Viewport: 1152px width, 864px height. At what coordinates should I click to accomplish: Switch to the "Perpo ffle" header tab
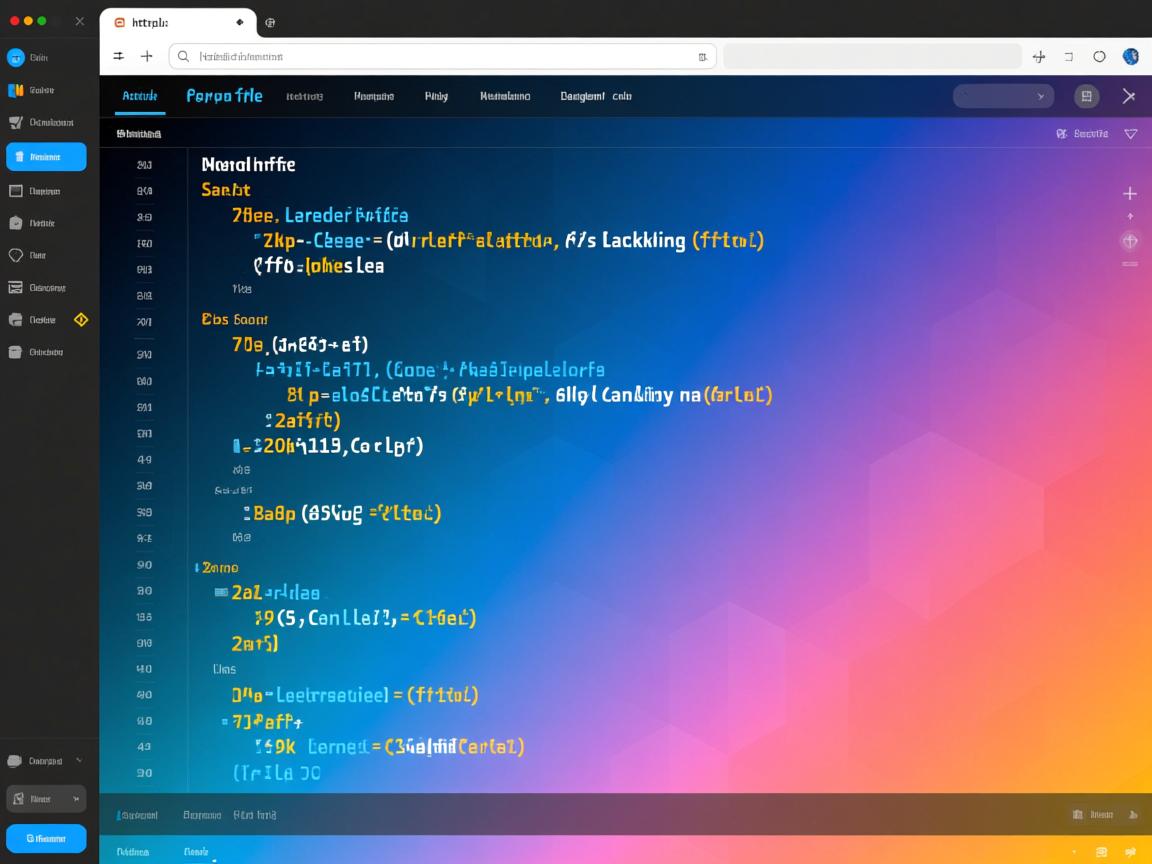coord(224,96)
